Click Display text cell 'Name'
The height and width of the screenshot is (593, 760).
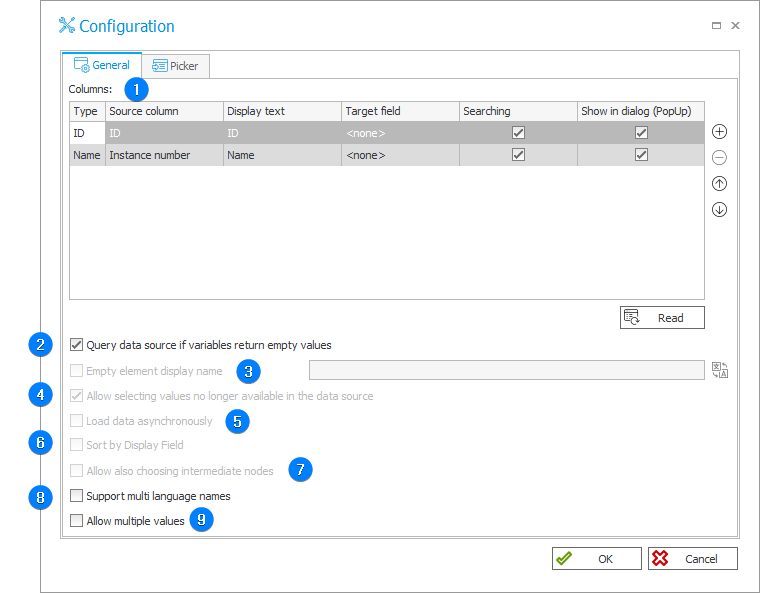[283, 155]
